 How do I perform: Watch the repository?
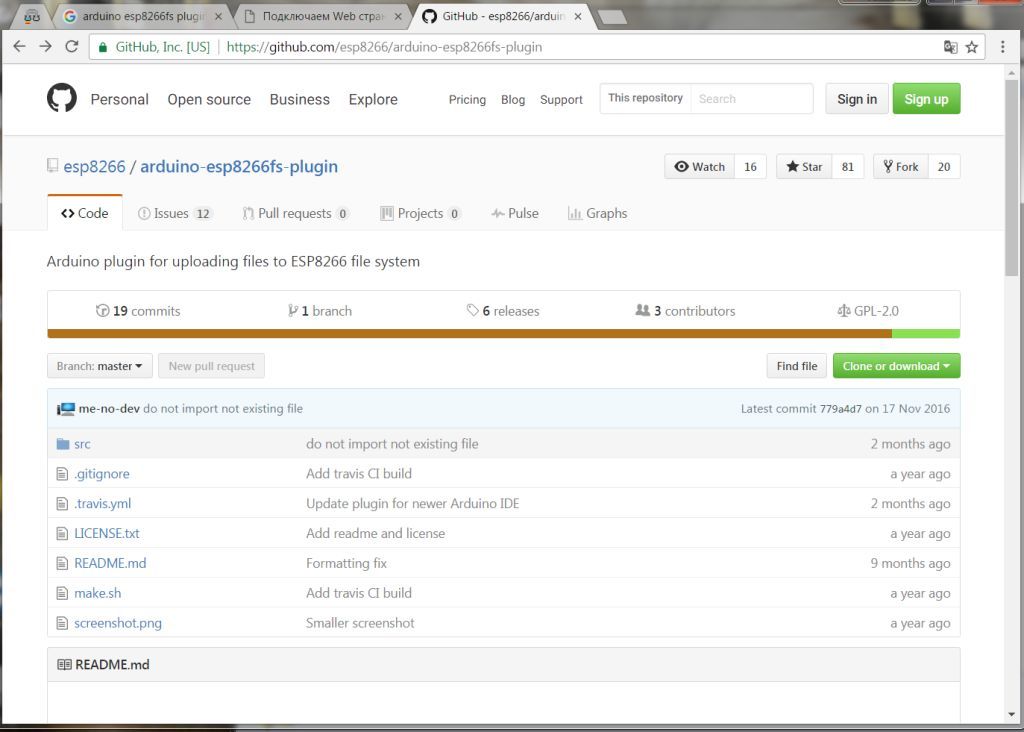(x=700, y=167)
